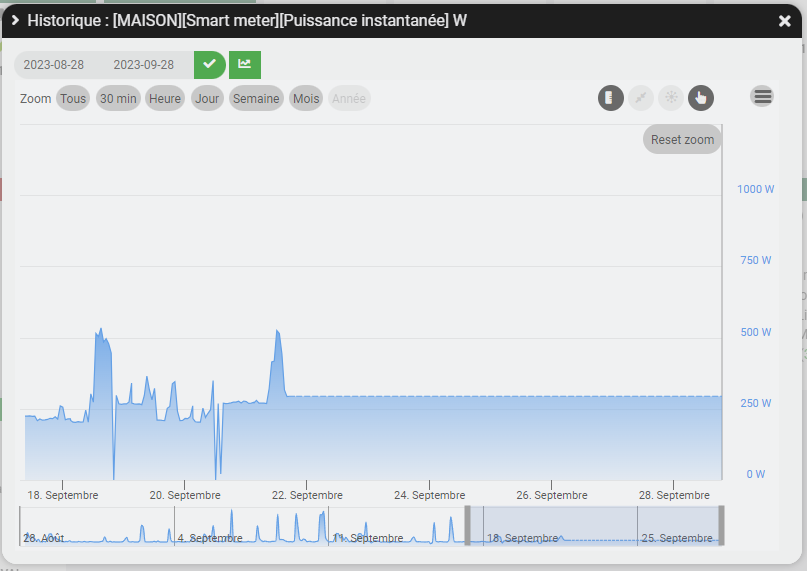Click the Reset zoom button
This screenshot has height=571, width=807.
pos(682,140)
